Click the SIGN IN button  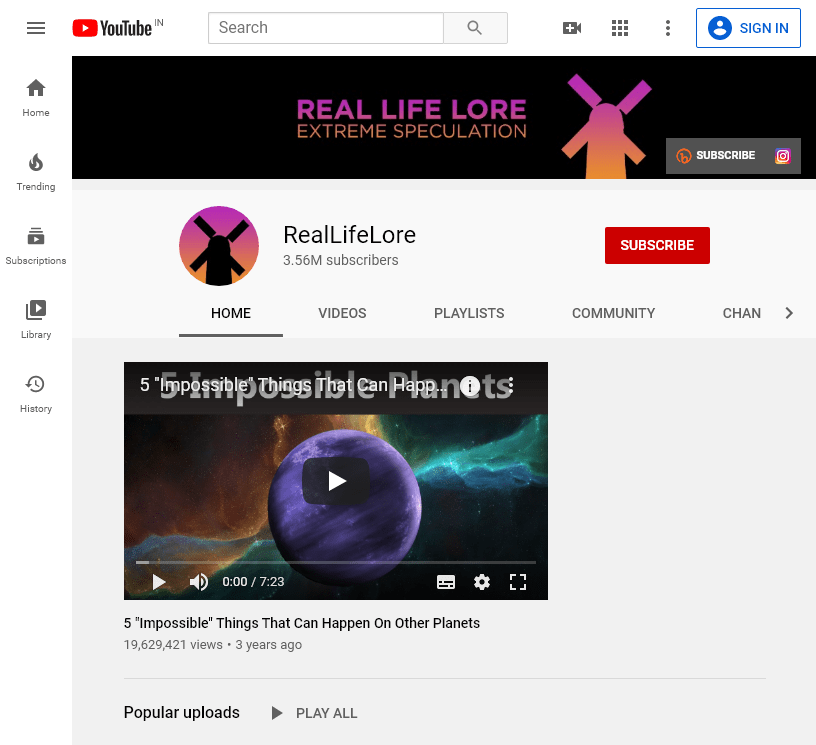pyautogui.click(x=748, y=28)
